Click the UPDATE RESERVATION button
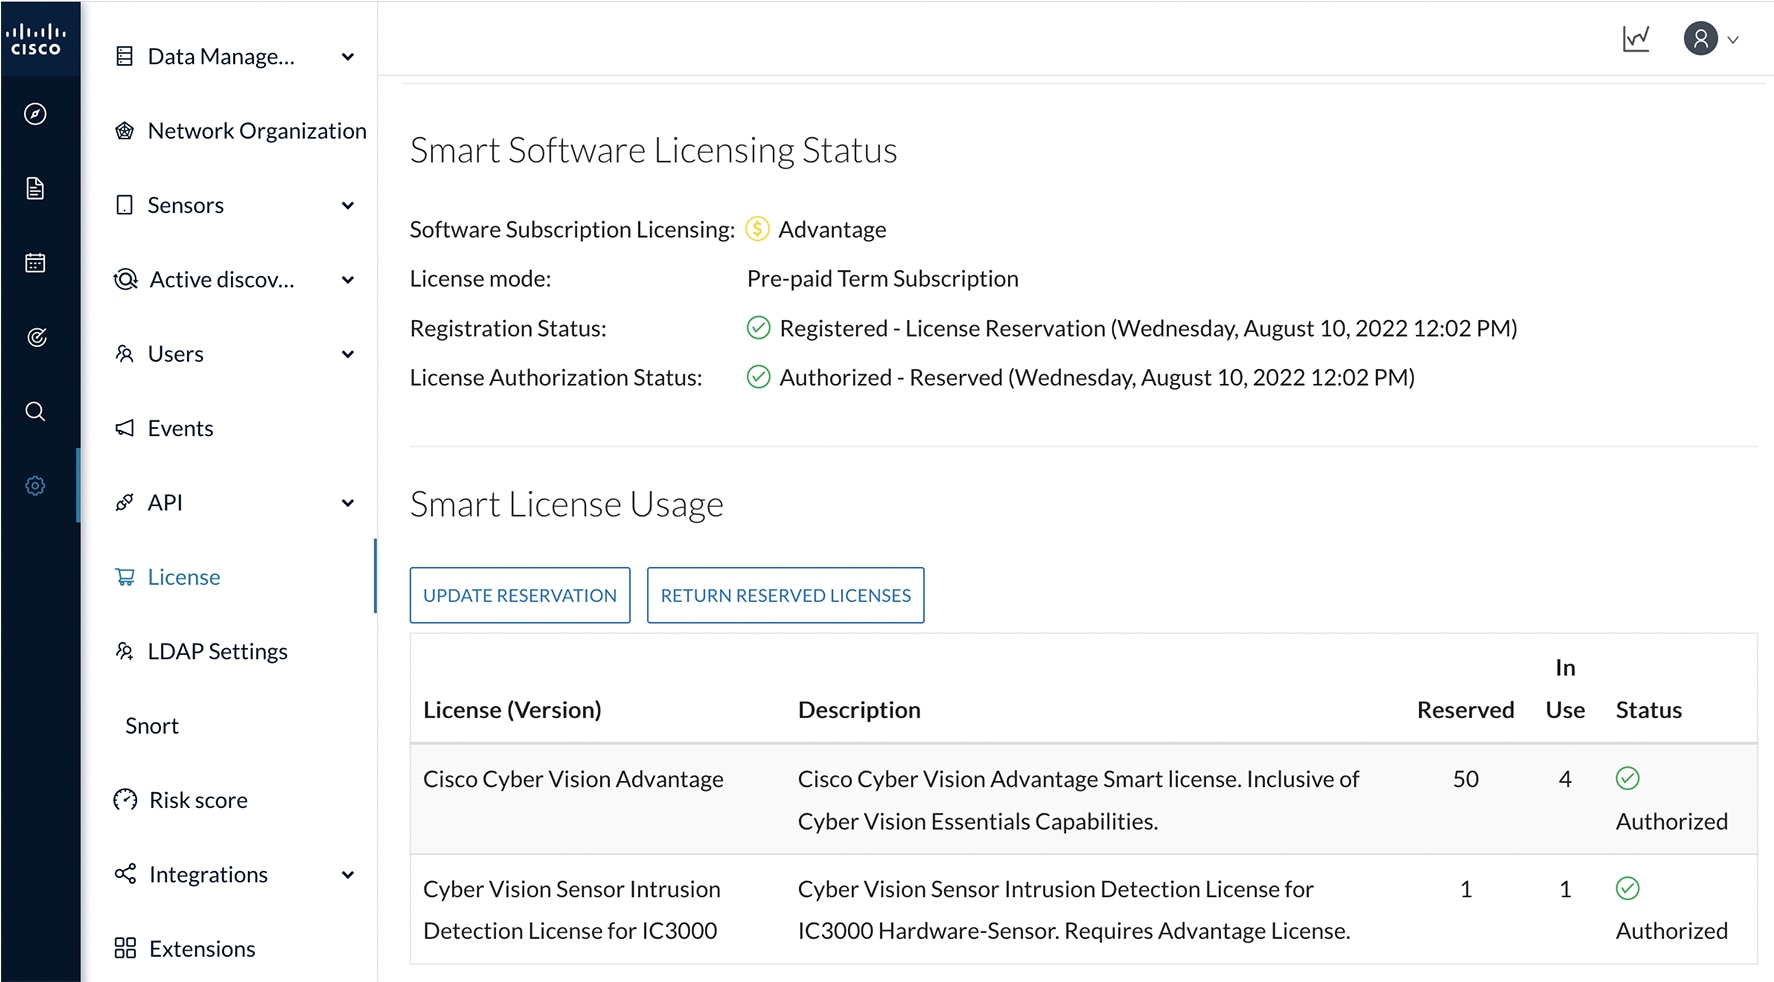 point(519,595)
